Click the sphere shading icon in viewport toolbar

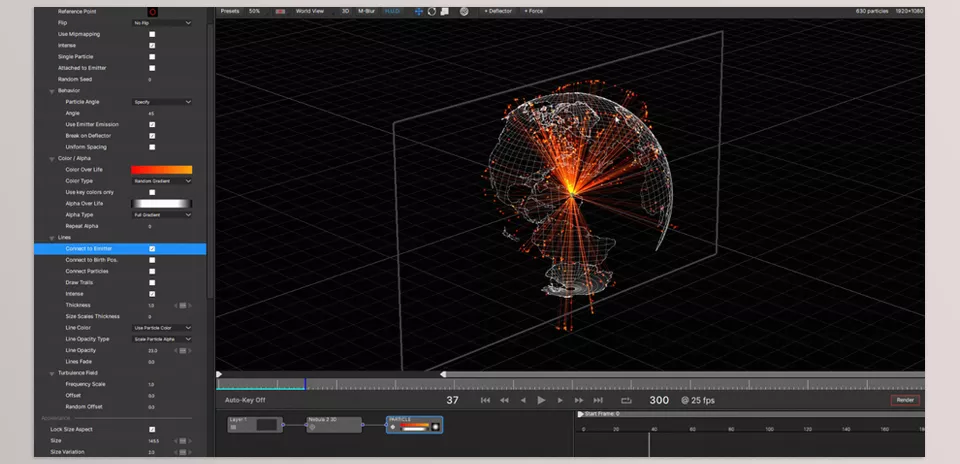[464, 12]
